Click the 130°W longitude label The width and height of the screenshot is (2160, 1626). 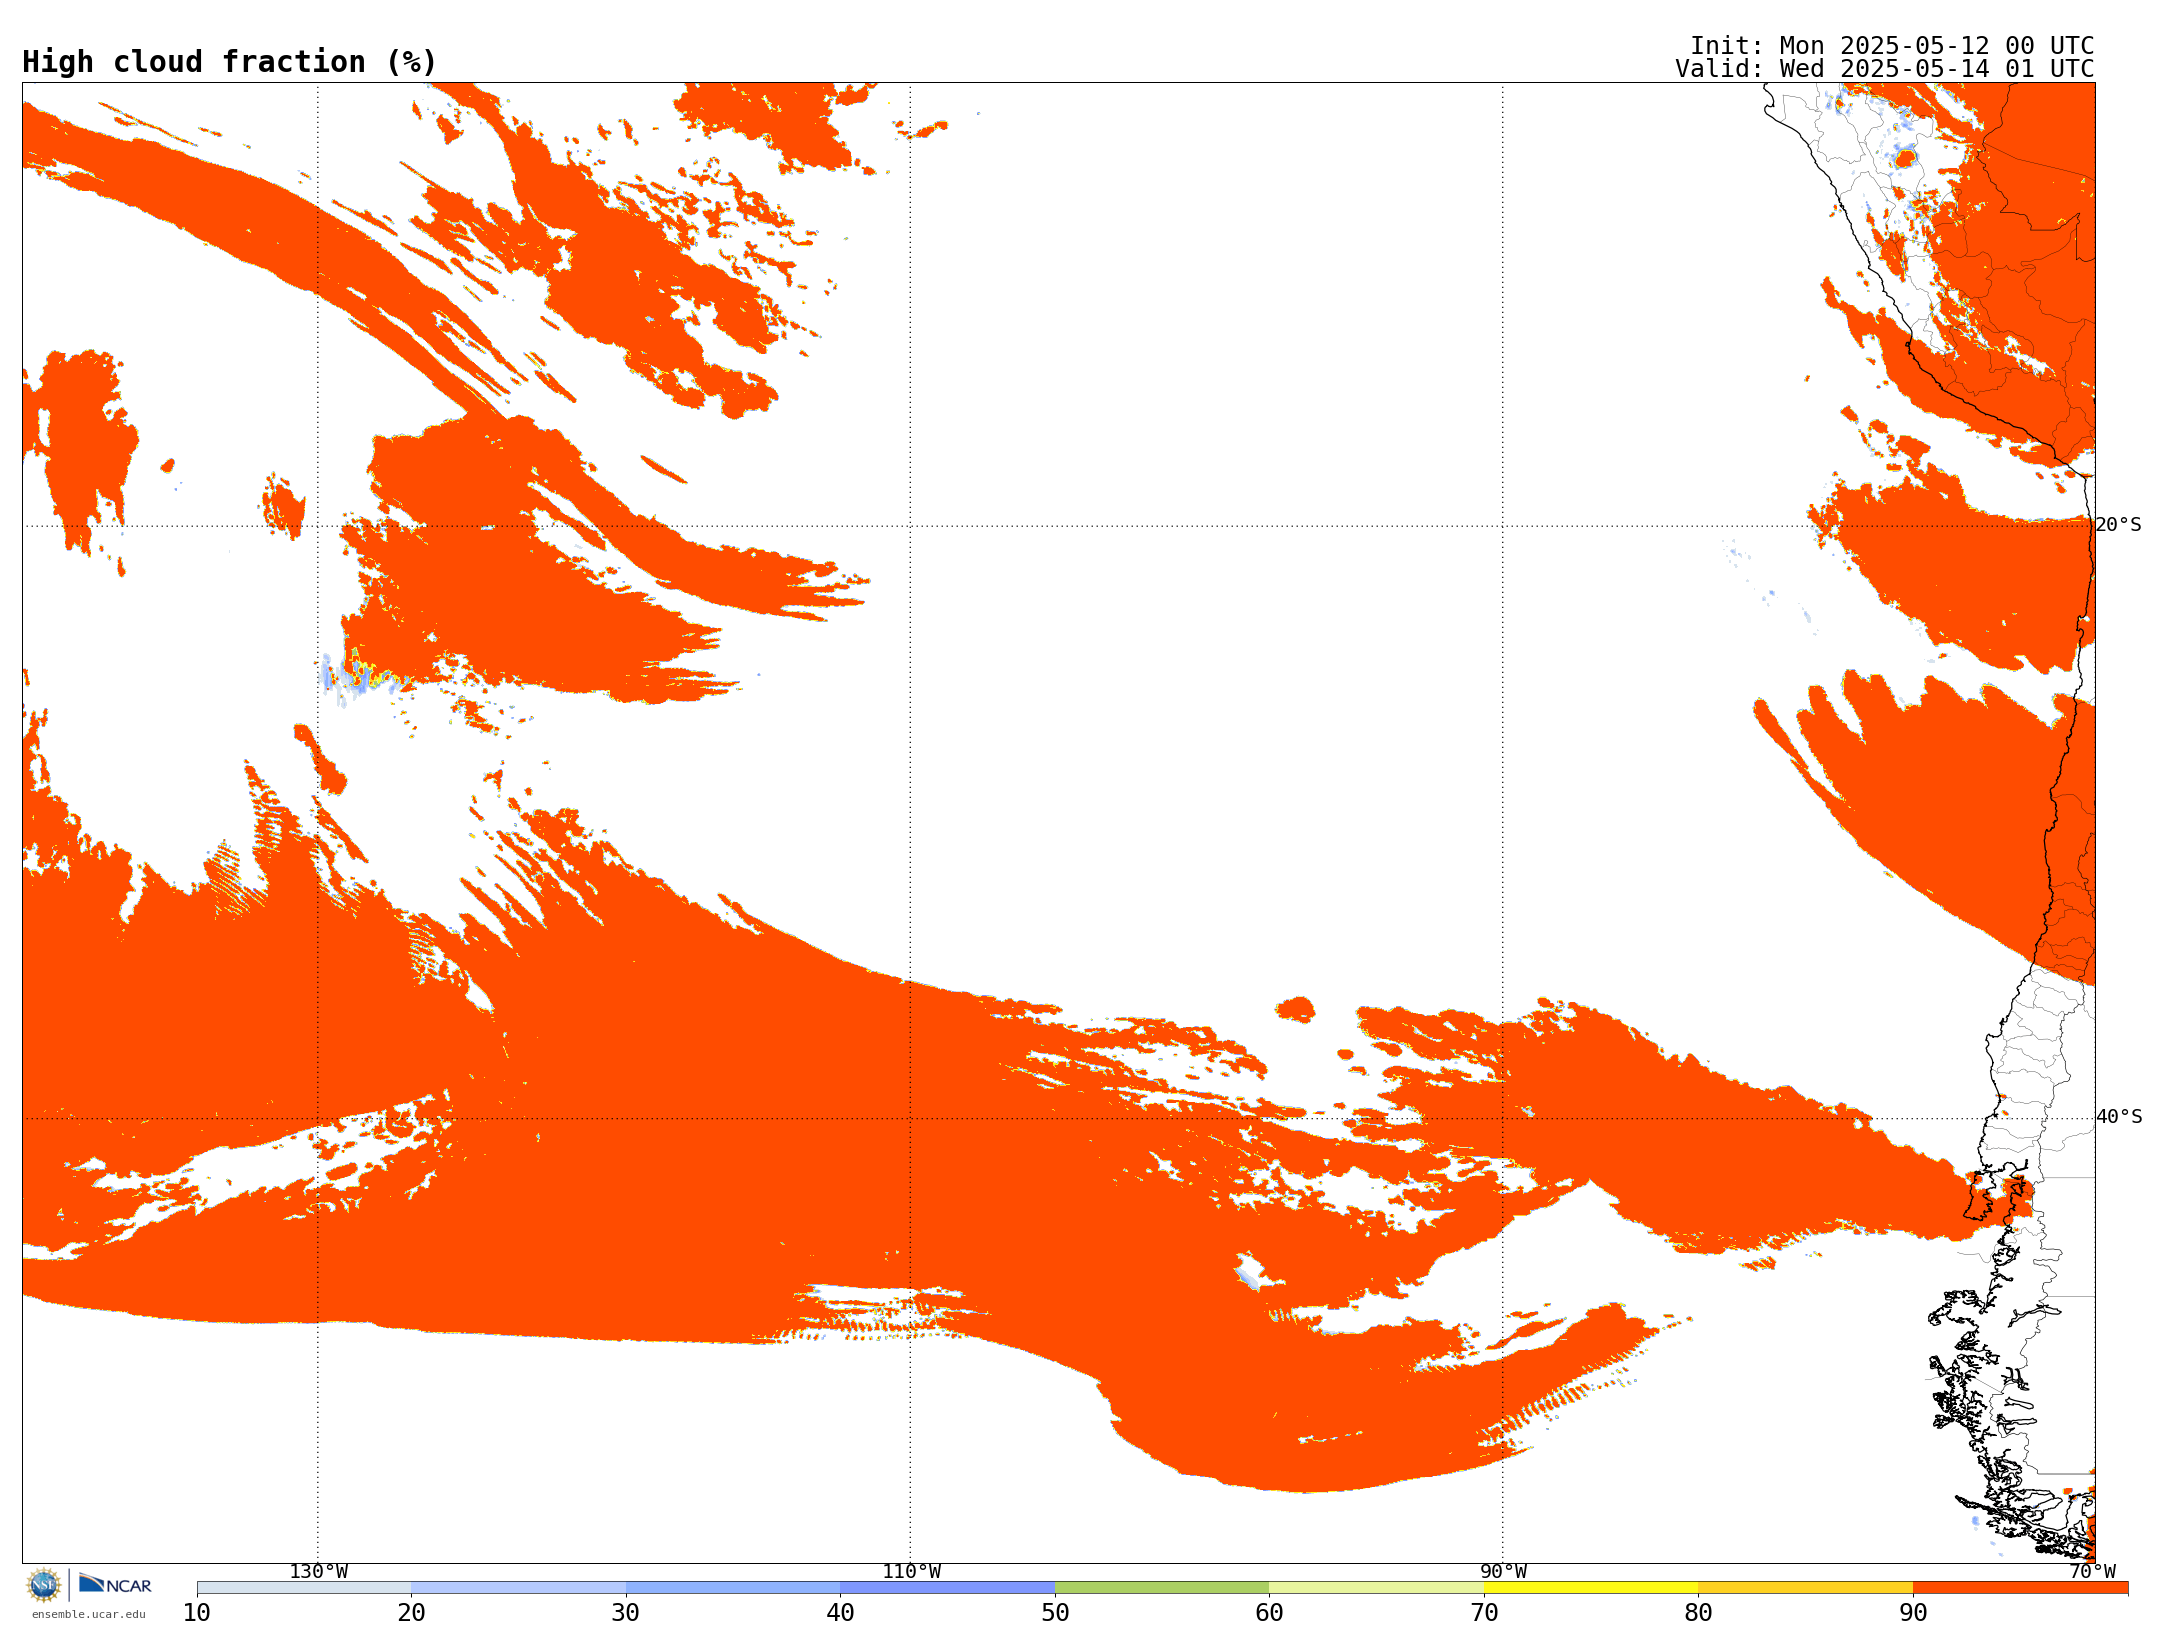click(319, 1572)
